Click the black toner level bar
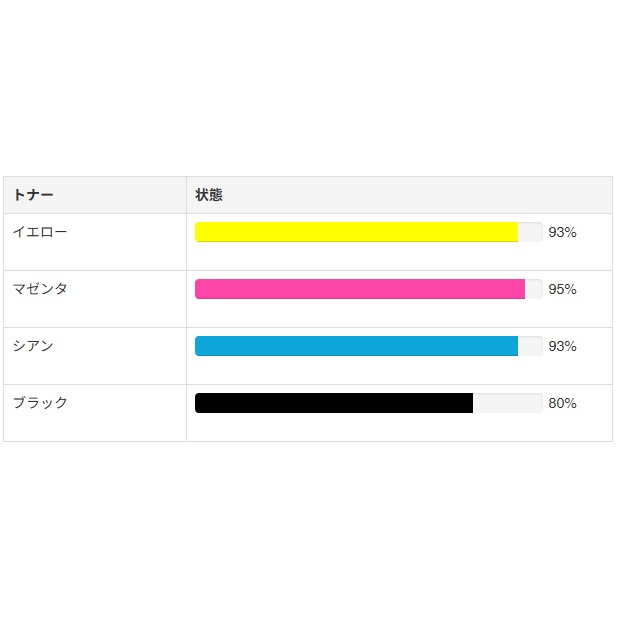 point(334,403)
